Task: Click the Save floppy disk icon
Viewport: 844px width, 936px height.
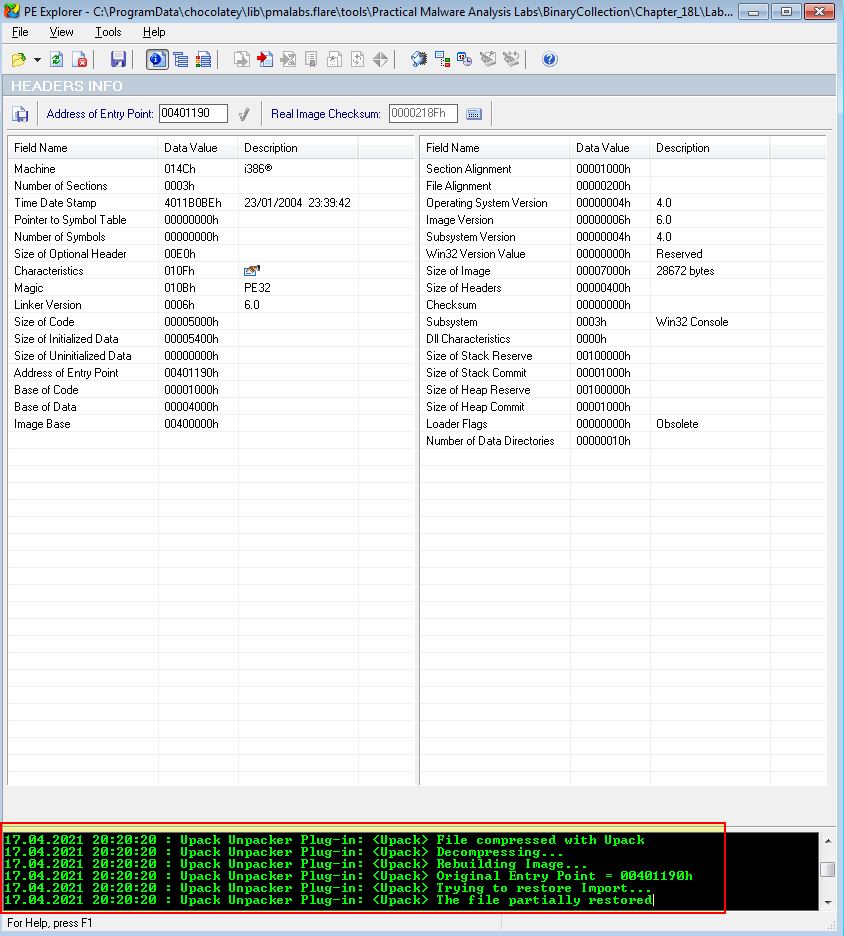Action: click(x=118, y=60)
